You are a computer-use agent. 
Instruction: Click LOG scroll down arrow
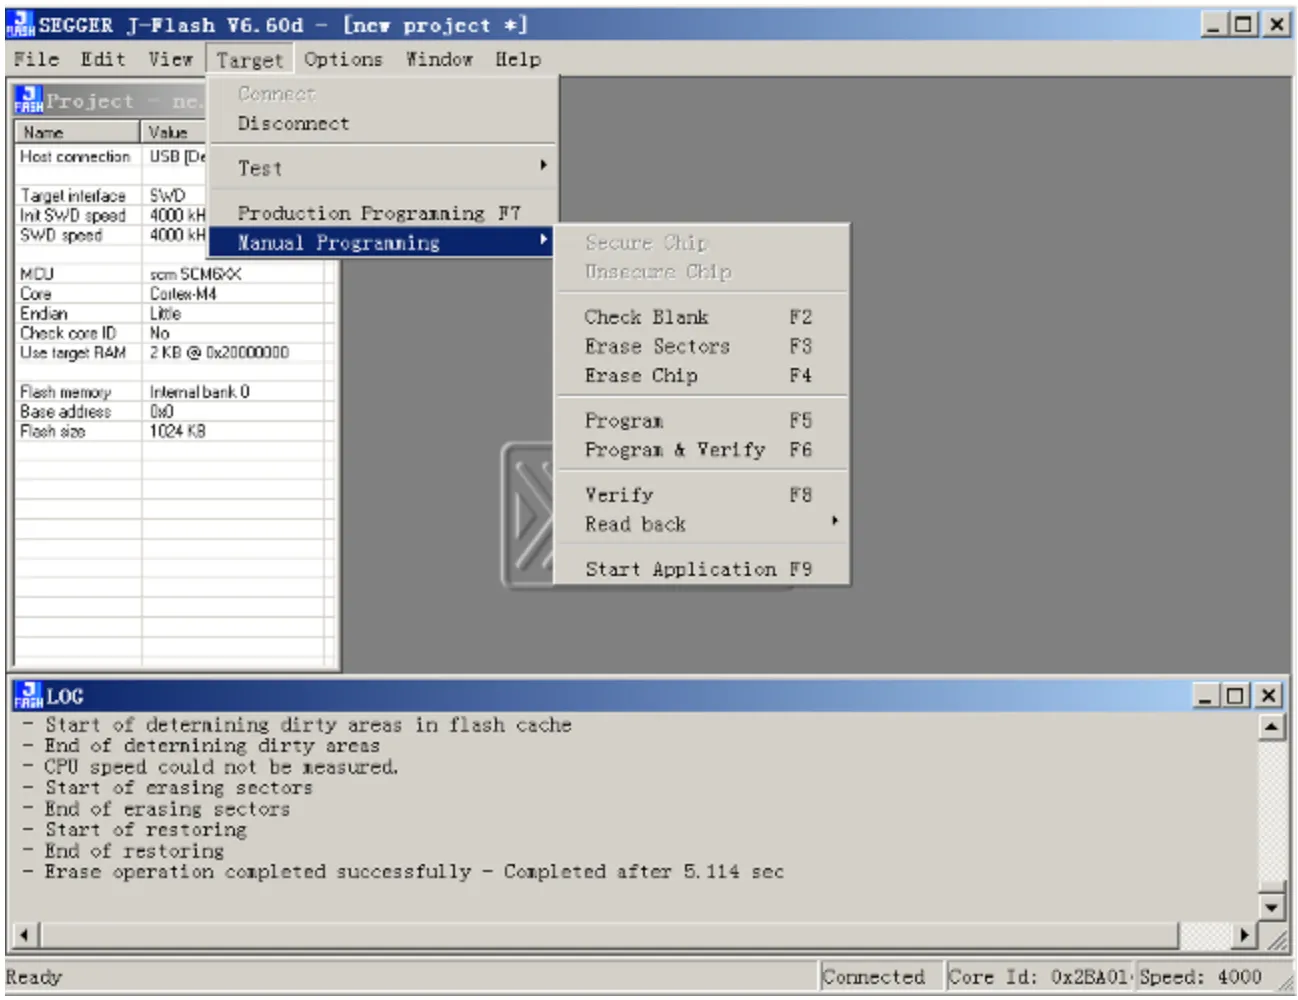(1271, 908)
